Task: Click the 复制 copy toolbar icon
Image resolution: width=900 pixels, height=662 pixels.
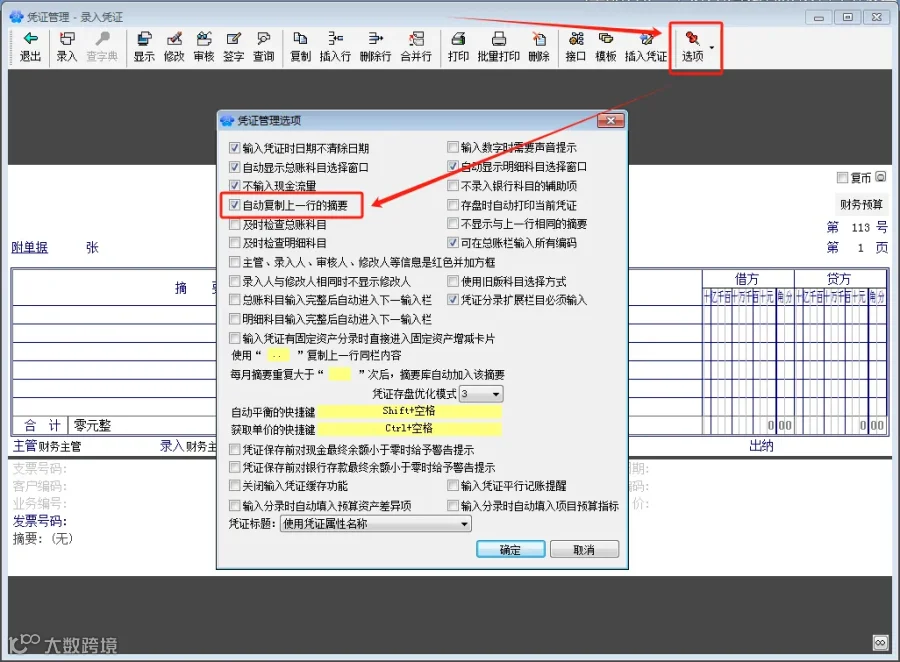Action: click(300, 47)
